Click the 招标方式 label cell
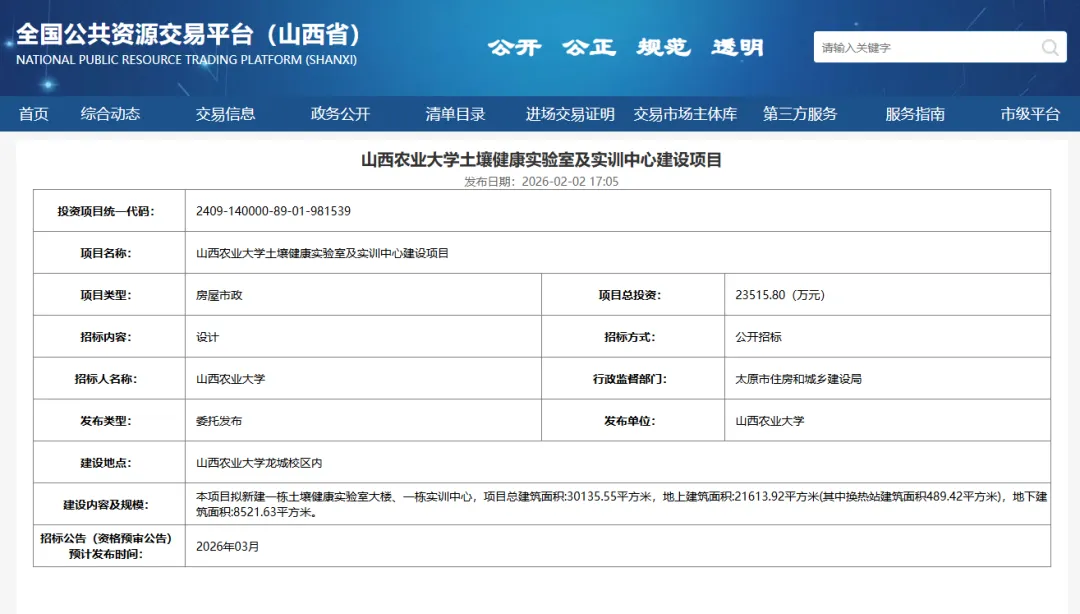The image size is (1080, 614). 633,337
